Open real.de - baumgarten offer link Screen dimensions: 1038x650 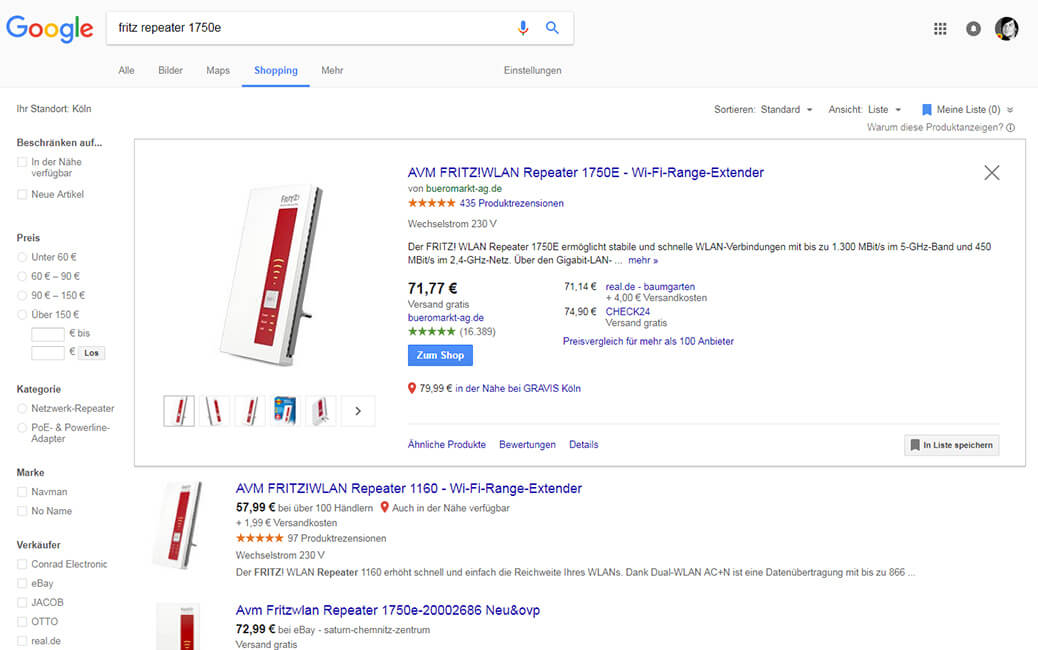pyautogui.click(x=650, y=287)
